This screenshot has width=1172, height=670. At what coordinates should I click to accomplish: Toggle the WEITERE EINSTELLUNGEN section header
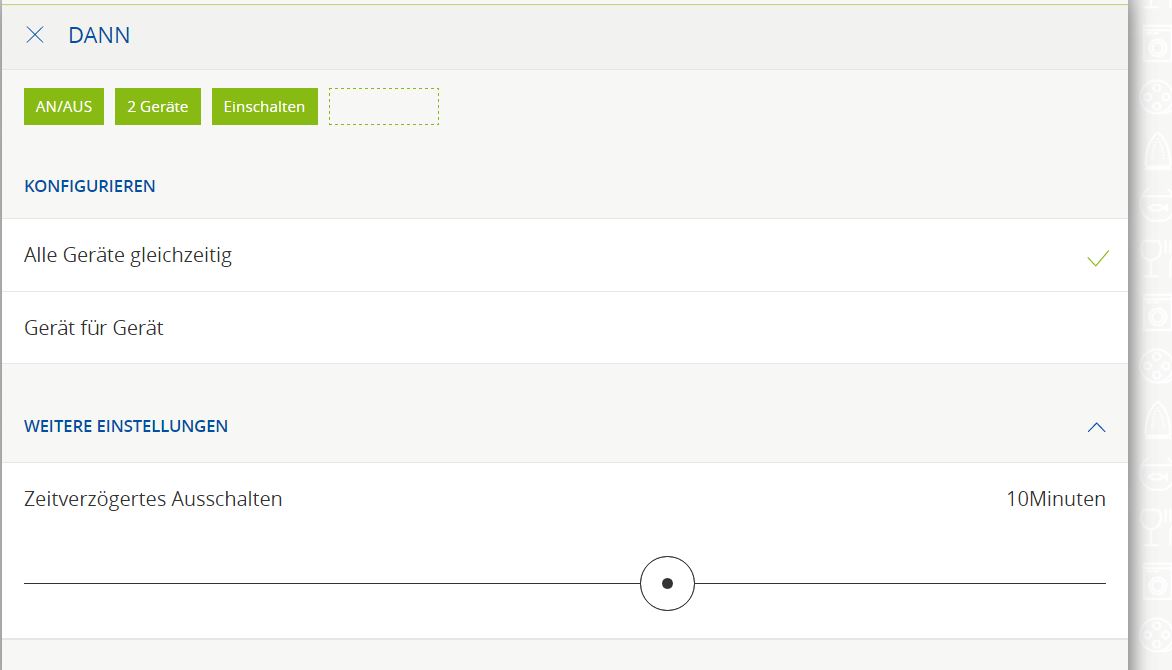(x=126, y=426)
